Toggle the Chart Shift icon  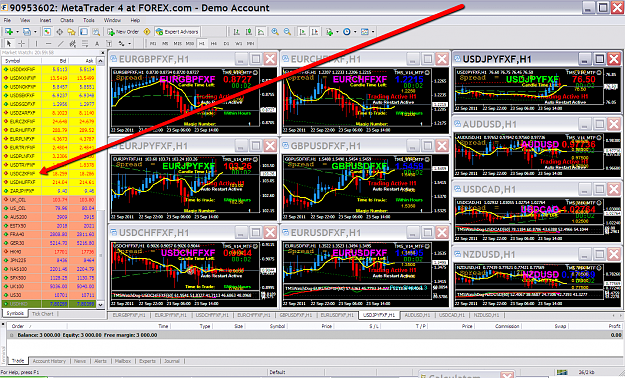tap(315, 32)
